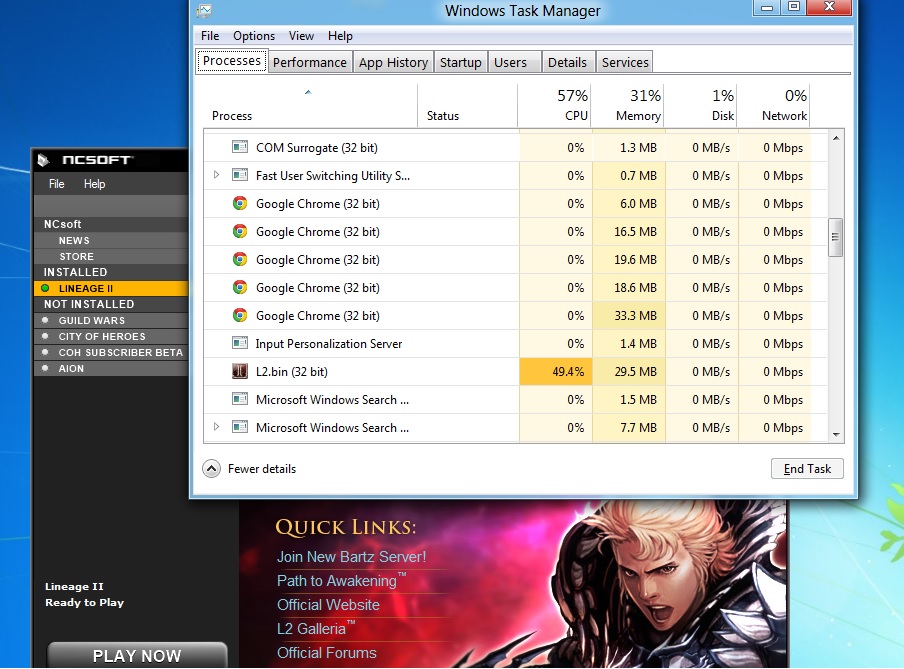Open the View menu
Image resolution: width=904 pixels, height=669 pixels.
[x=301, y=36]
